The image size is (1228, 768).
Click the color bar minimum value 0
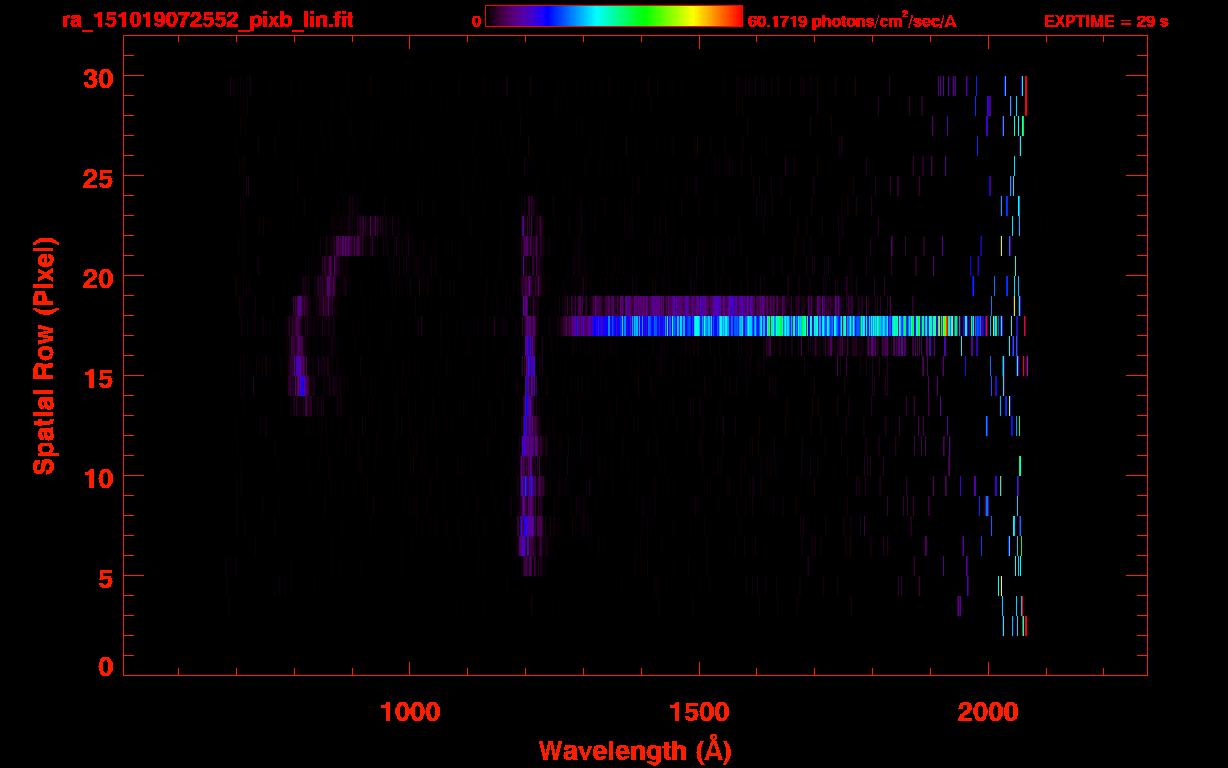(x=477, y=22)
